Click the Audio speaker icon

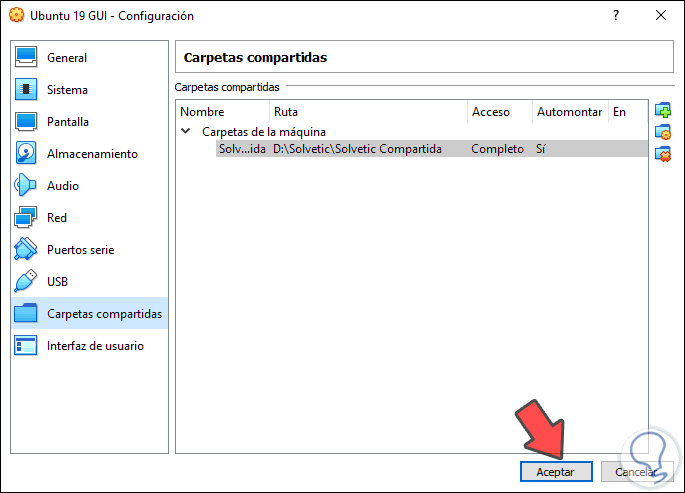pos(27,186)
